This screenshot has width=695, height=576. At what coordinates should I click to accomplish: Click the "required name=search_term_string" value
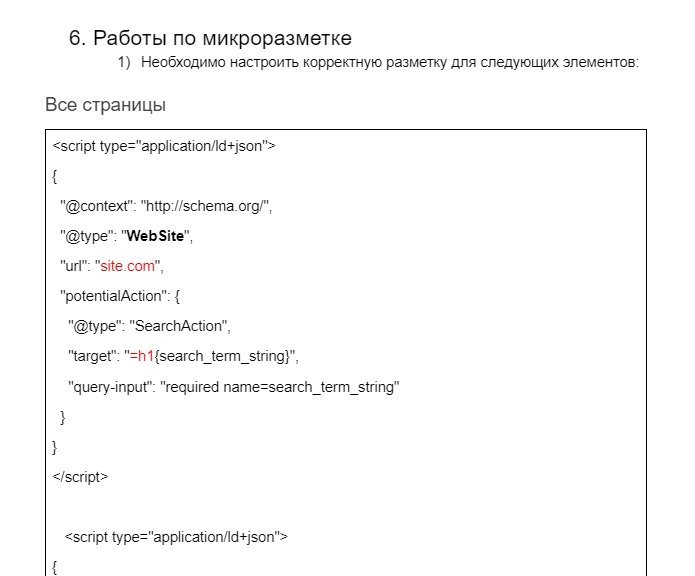(x=280, y=386)
